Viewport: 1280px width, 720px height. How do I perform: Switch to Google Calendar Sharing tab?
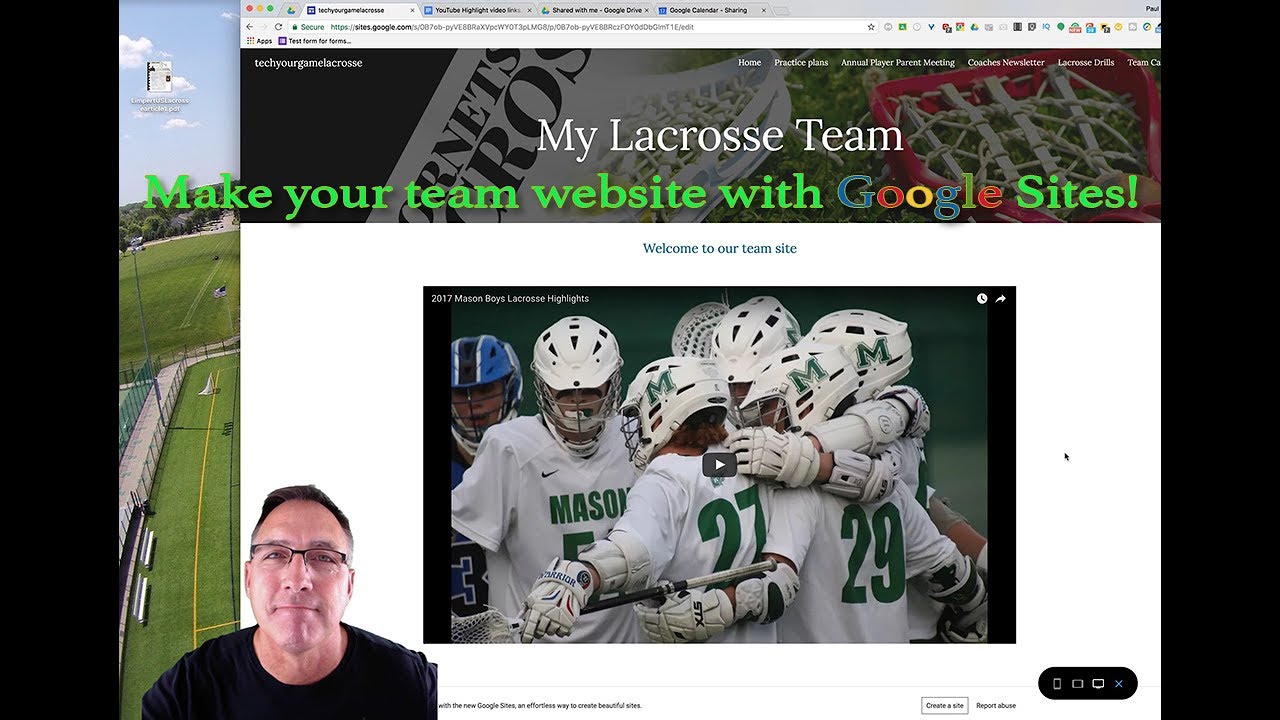coord(710,10)
